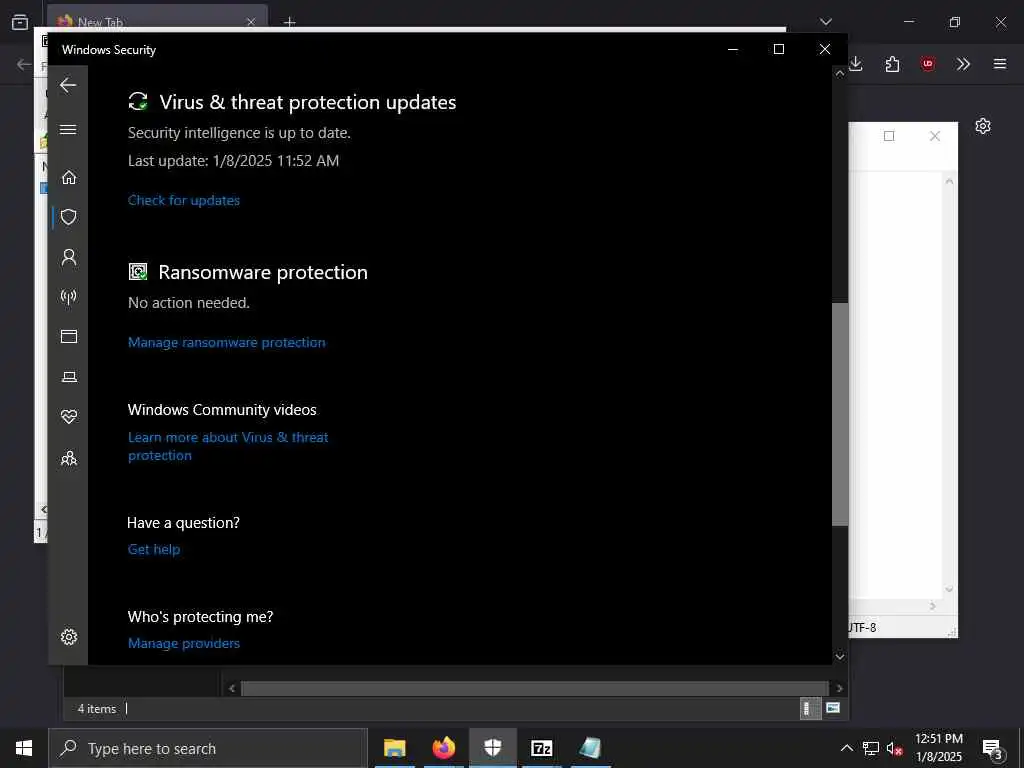The image size is (1024, 768).
Task: Open Manage ransomware protection link
Action: click(x=227, y=342)
